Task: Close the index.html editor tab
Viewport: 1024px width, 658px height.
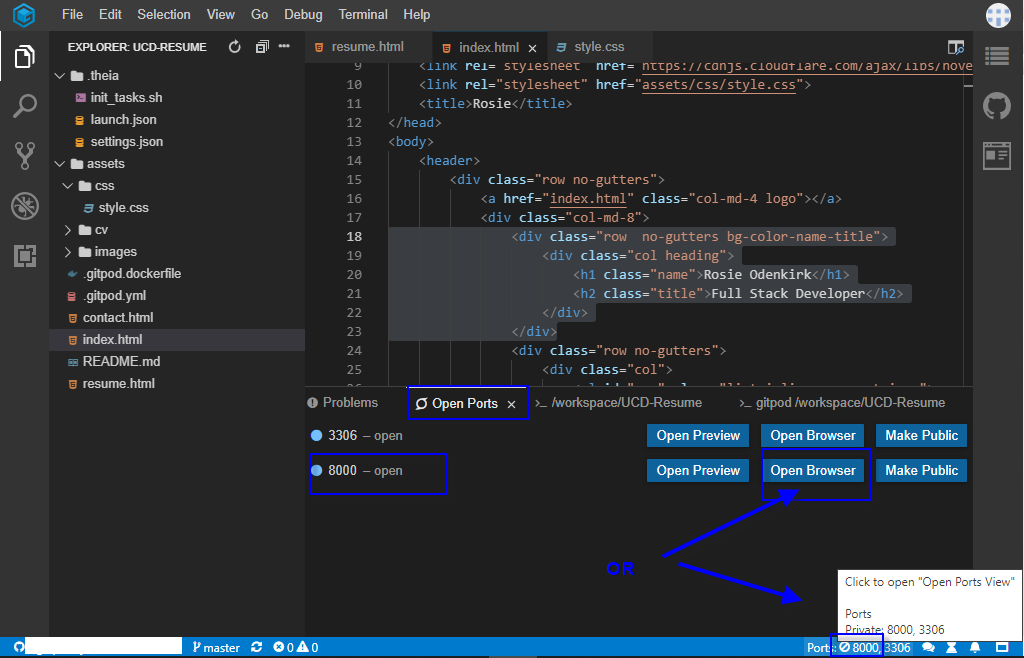Action: (x=532, y=48)
